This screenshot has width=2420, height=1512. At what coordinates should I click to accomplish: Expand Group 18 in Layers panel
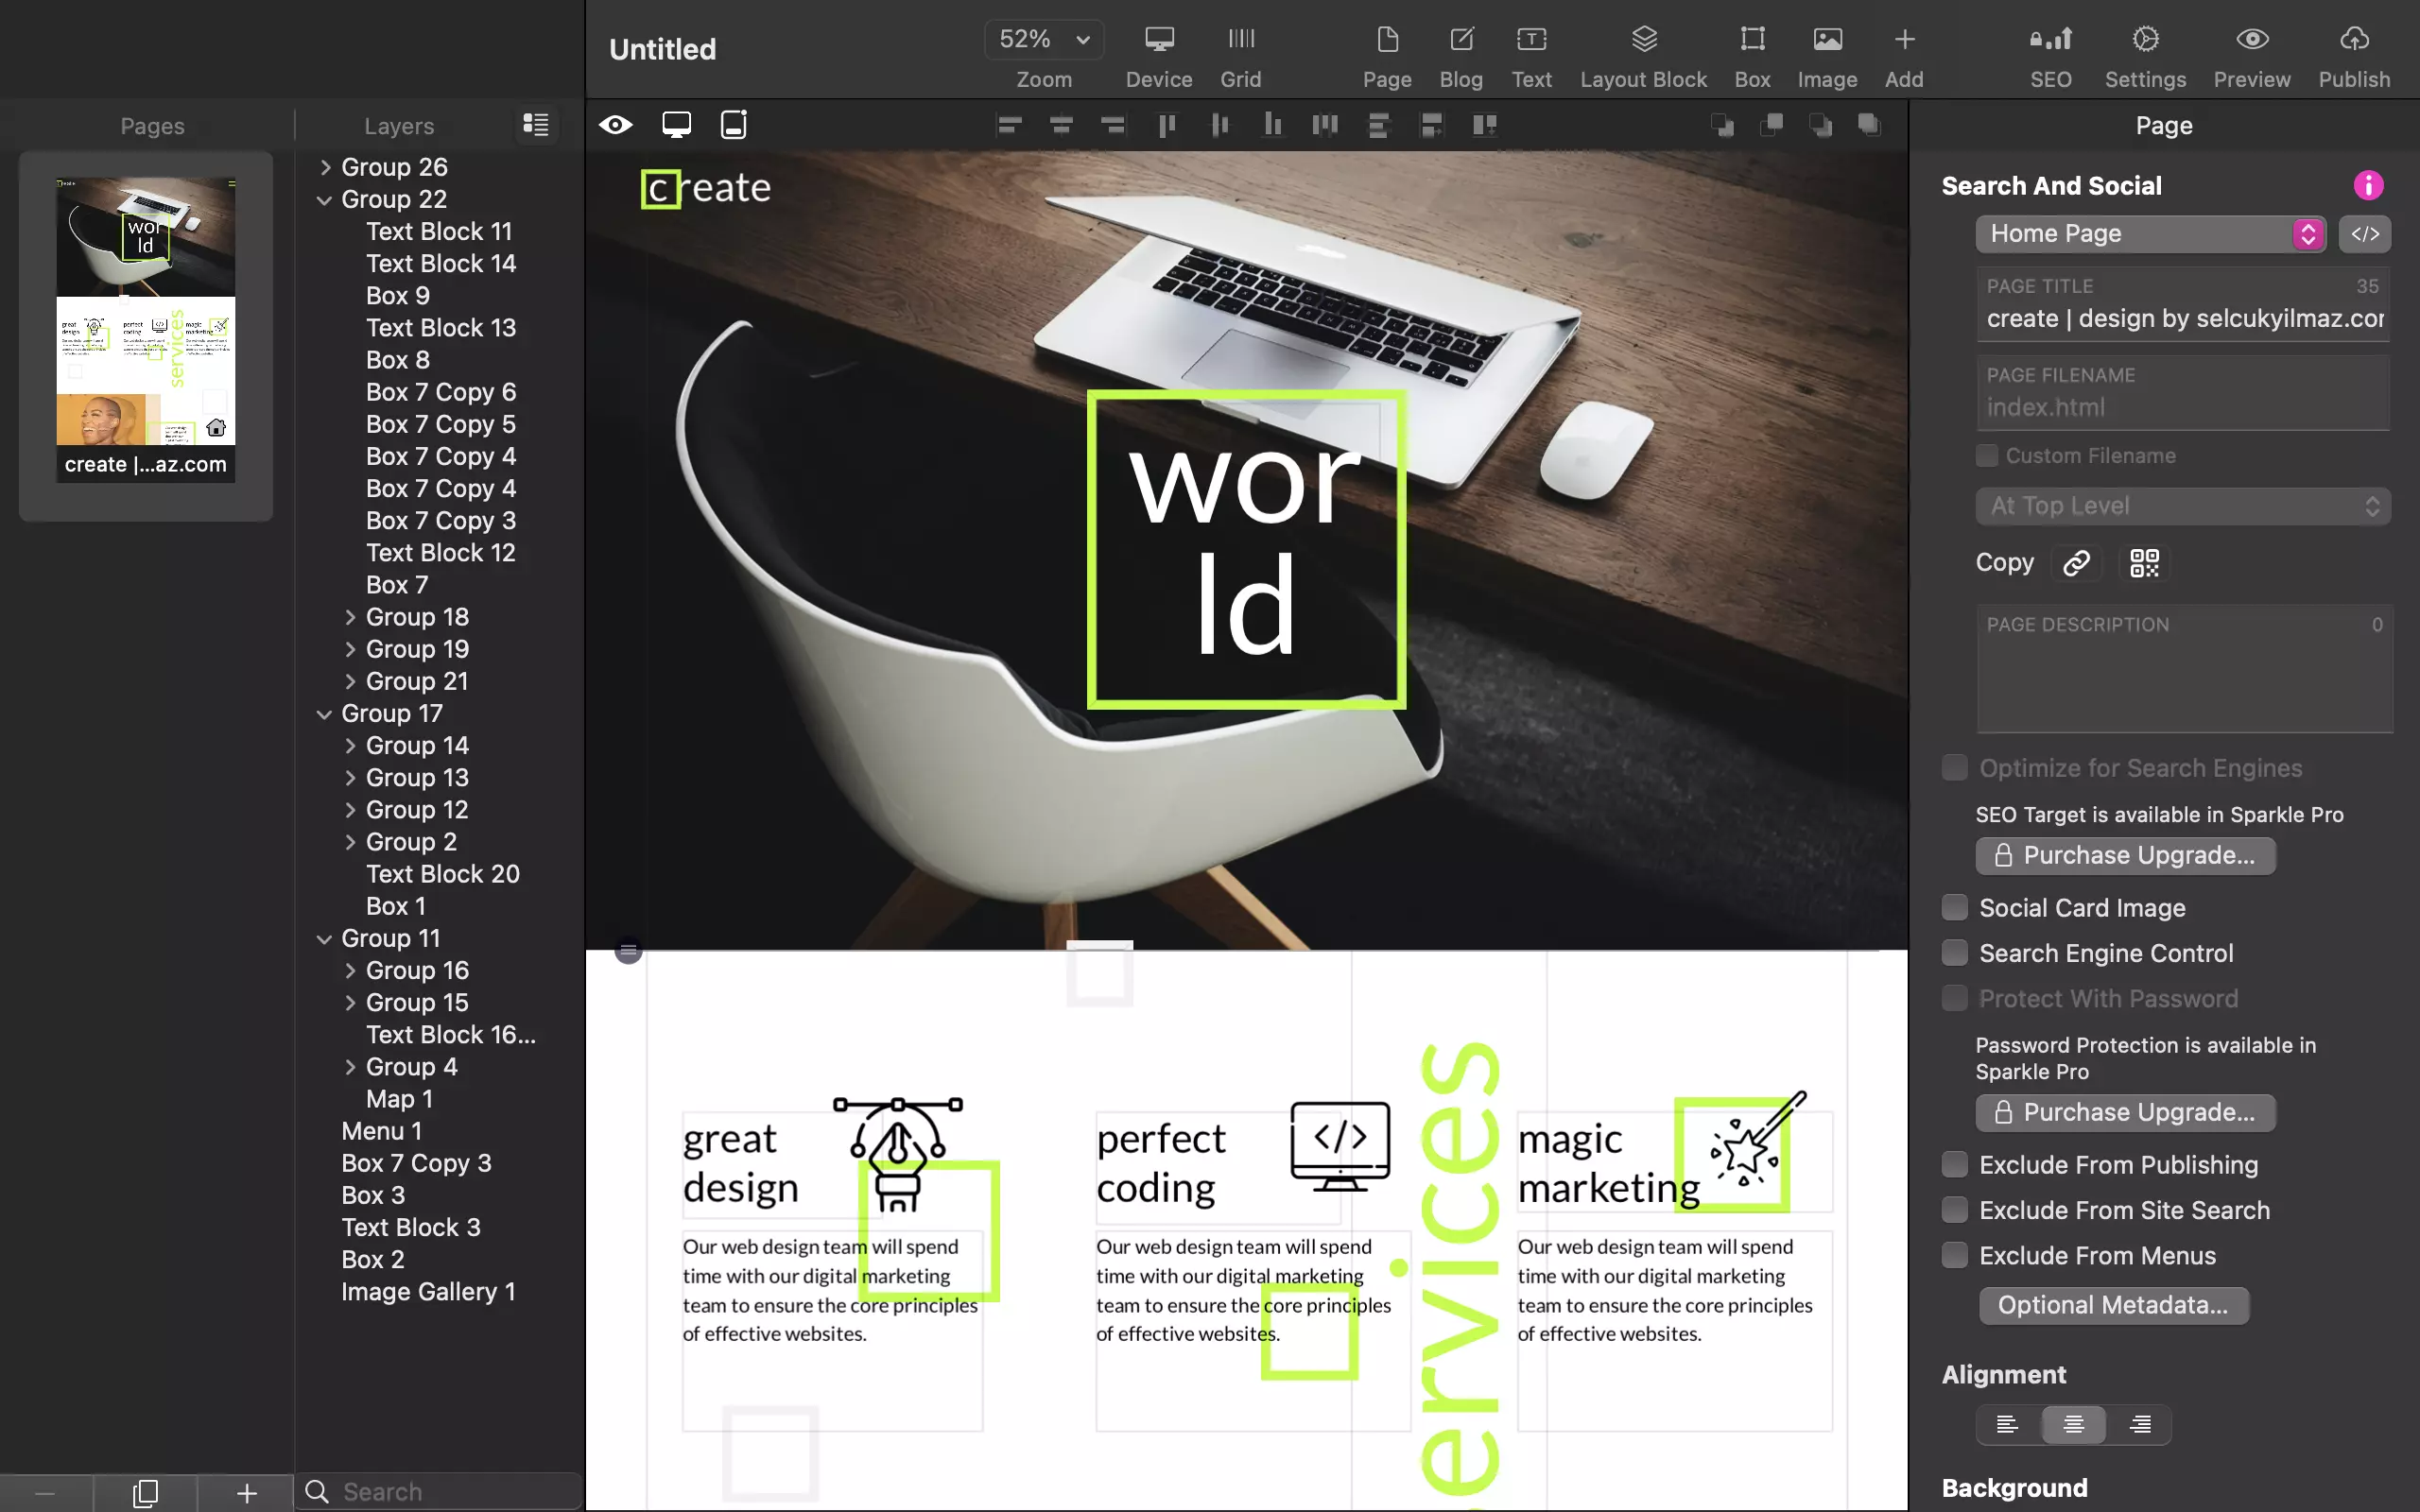[x=349, y=617]
